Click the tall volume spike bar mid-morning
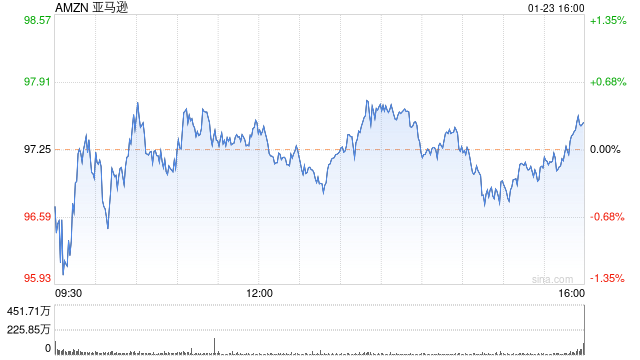Screen dimensions: 640x360 (214, 346)
